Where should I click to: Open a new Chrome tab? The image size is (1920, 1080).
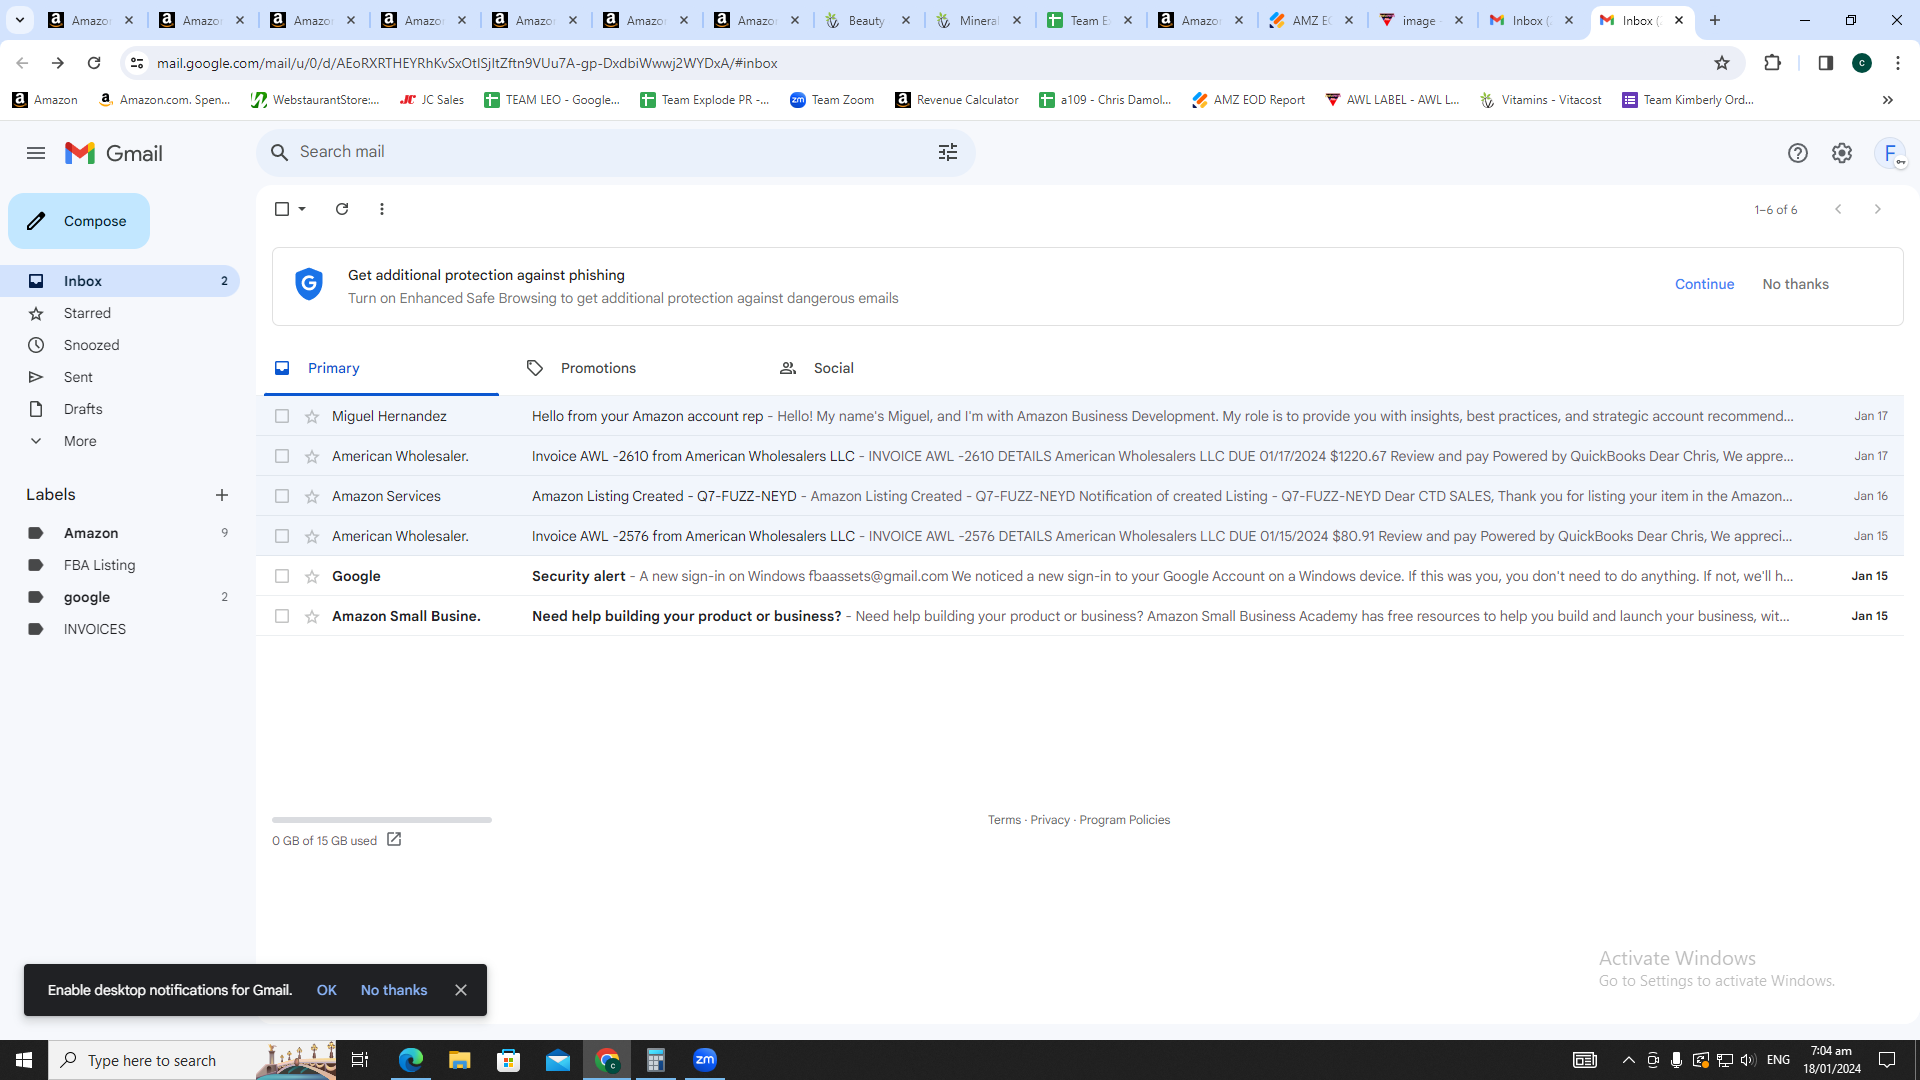pyautogui.click(x=1715, y=20)
